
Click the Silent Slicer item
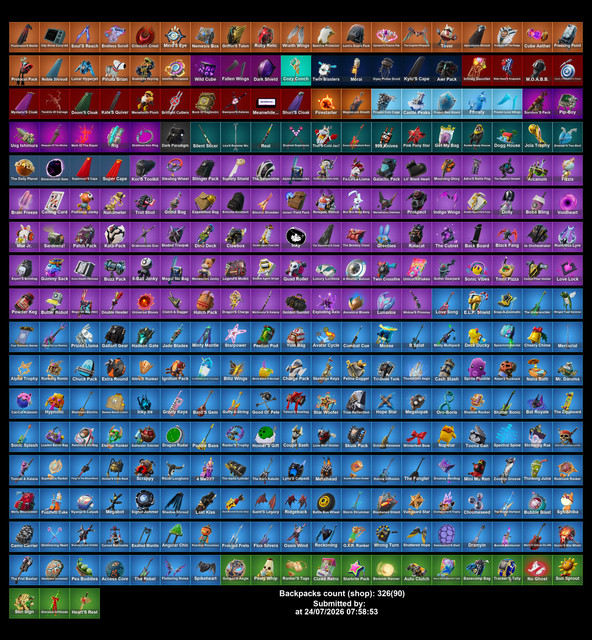(205, 137)
